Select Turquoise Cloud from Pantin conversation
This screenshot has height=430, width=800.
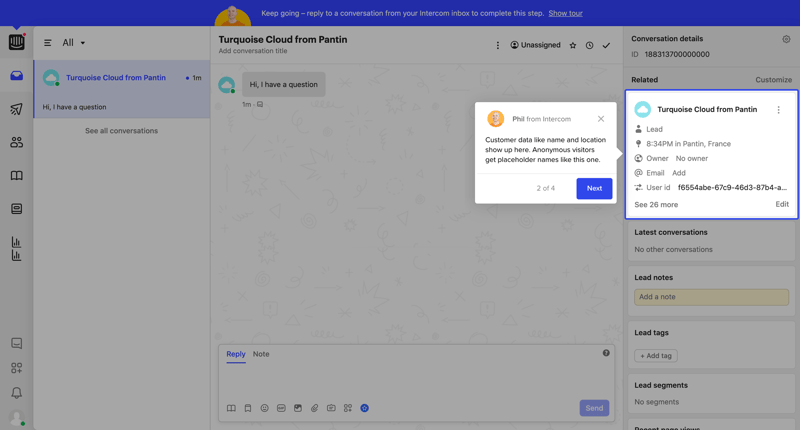pyautogui.click(x=122, y=89)
